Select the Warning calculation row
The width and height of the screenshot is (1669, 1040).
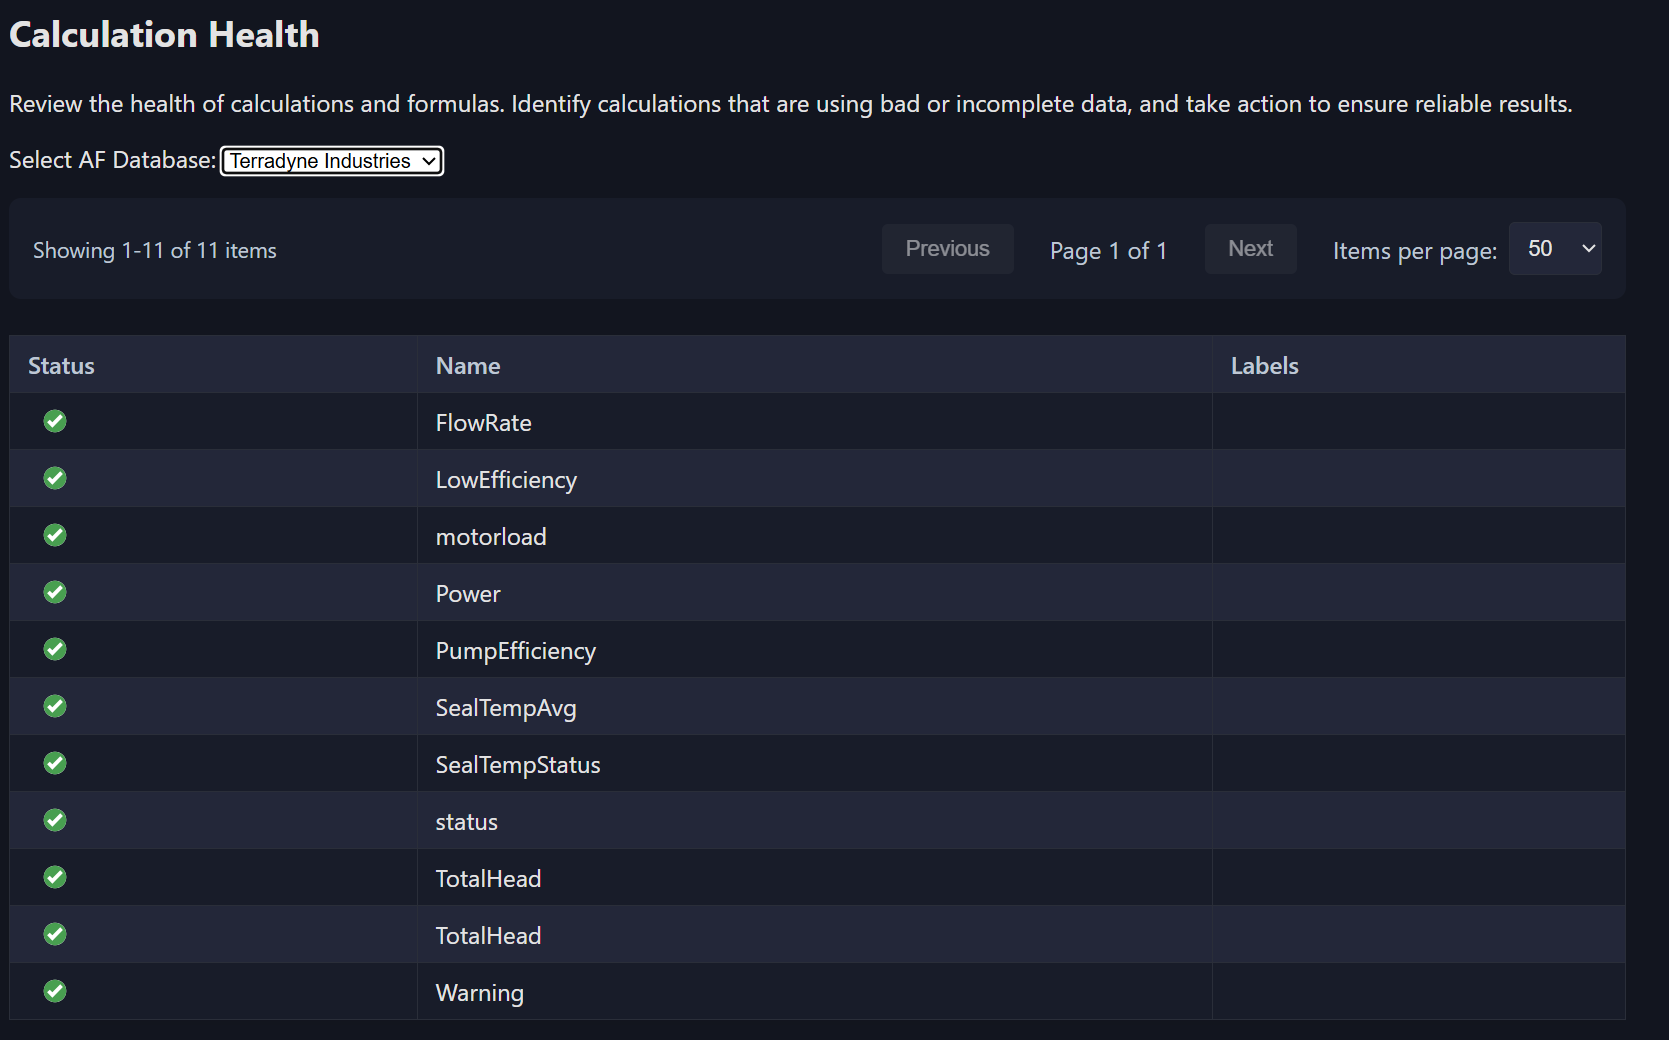479,991
